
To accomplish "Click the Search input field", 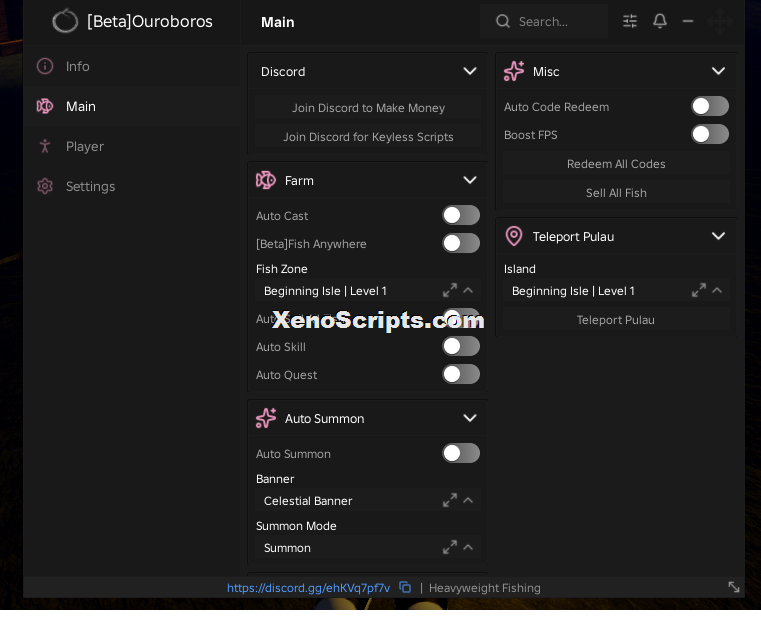I will point(544,21).
